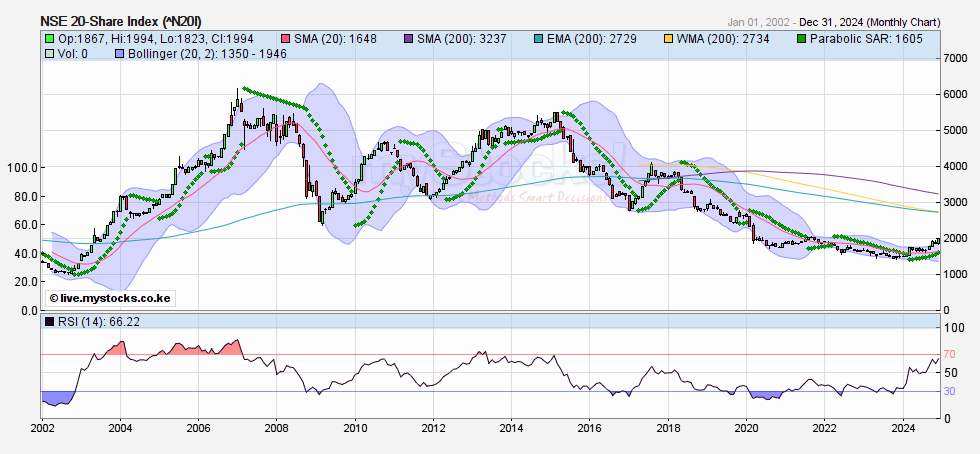Image resolution: width=980 pixels, height=454 pixels.
Task: Click the teal EMA (200) legend swatch
Action: click(541, 38)
